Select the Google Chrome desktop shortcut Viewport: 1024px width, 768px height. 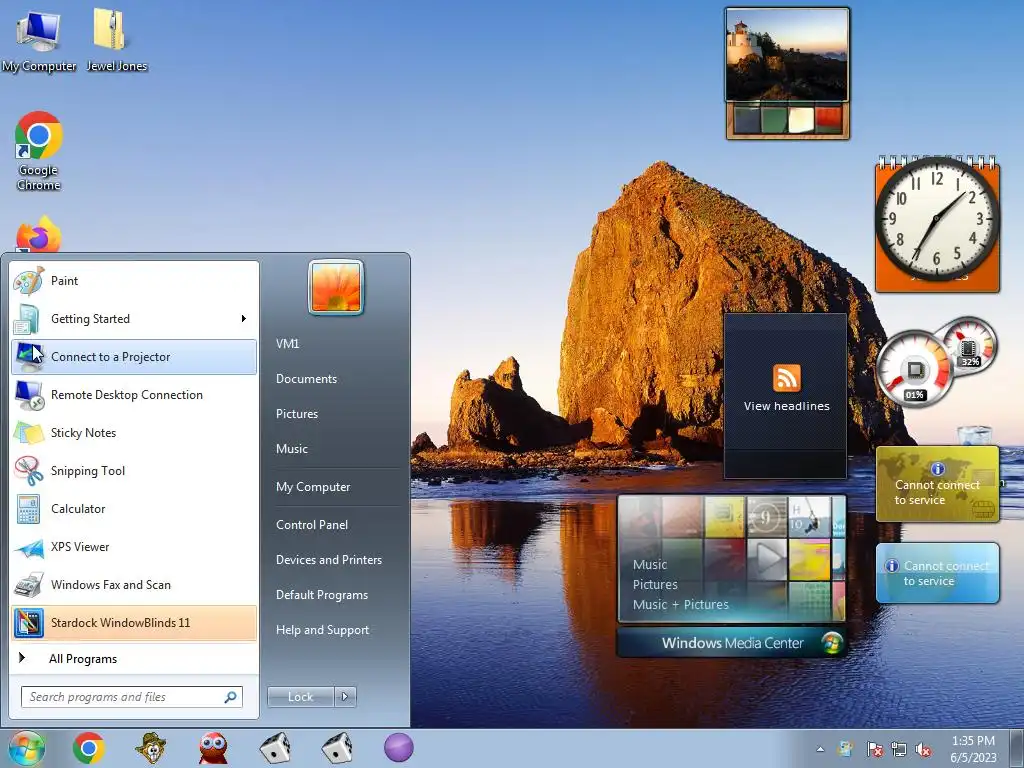(39, 151)
